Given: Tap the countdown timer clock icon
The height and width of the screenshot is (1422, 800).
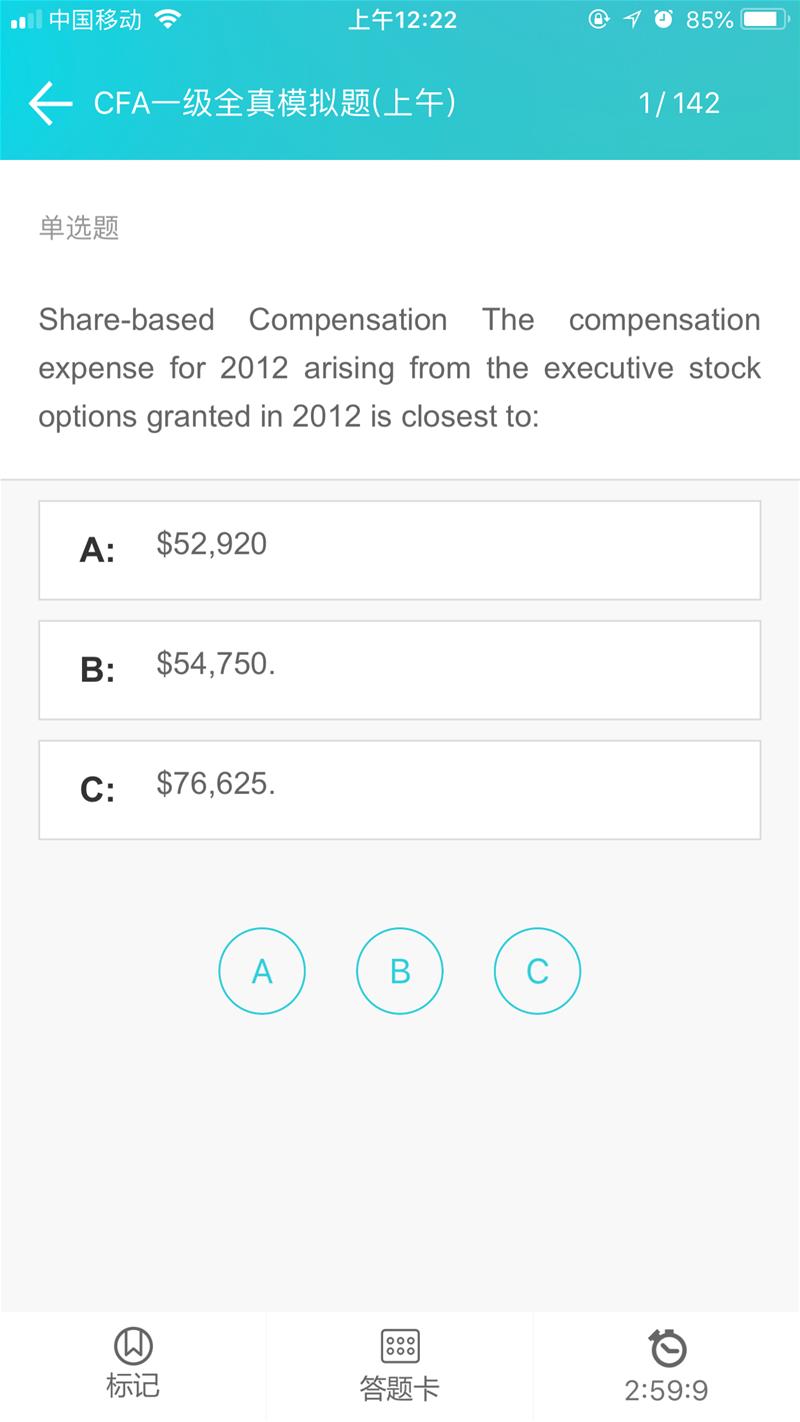Looking at the screenshot, I should pos(667,1348).
